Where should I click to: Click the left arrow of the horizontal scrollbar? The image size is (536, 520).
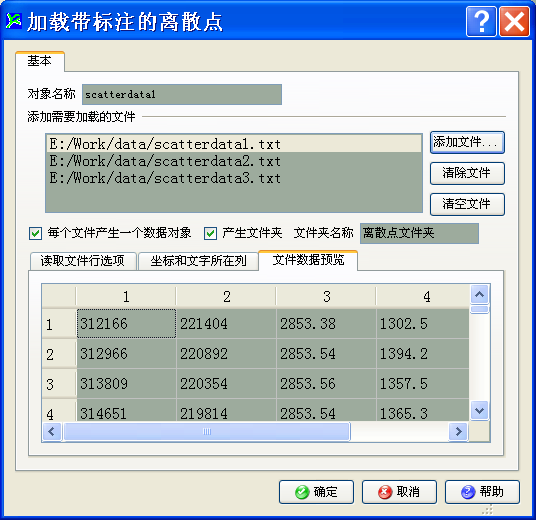(52, 431)
